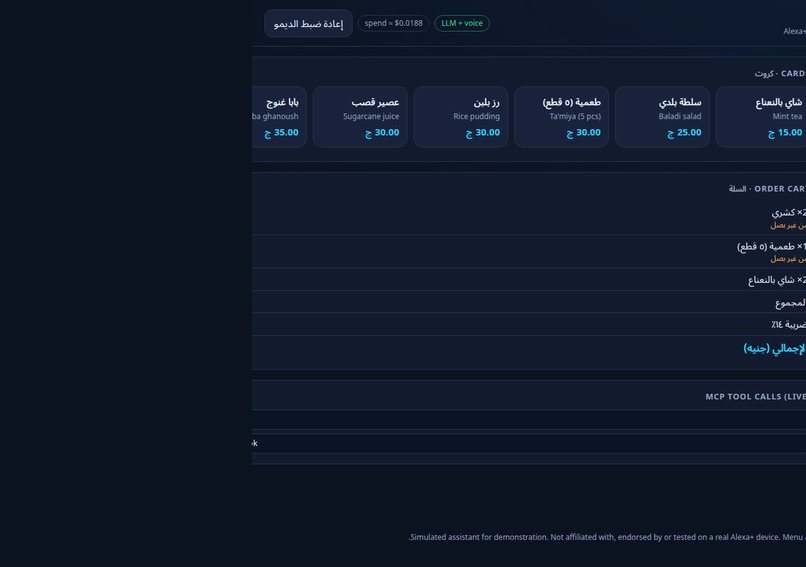Click the الإجمالي (جنيه) total label
Image resolution: width=806 pixels, height=567 pixels.
[774, 349]
